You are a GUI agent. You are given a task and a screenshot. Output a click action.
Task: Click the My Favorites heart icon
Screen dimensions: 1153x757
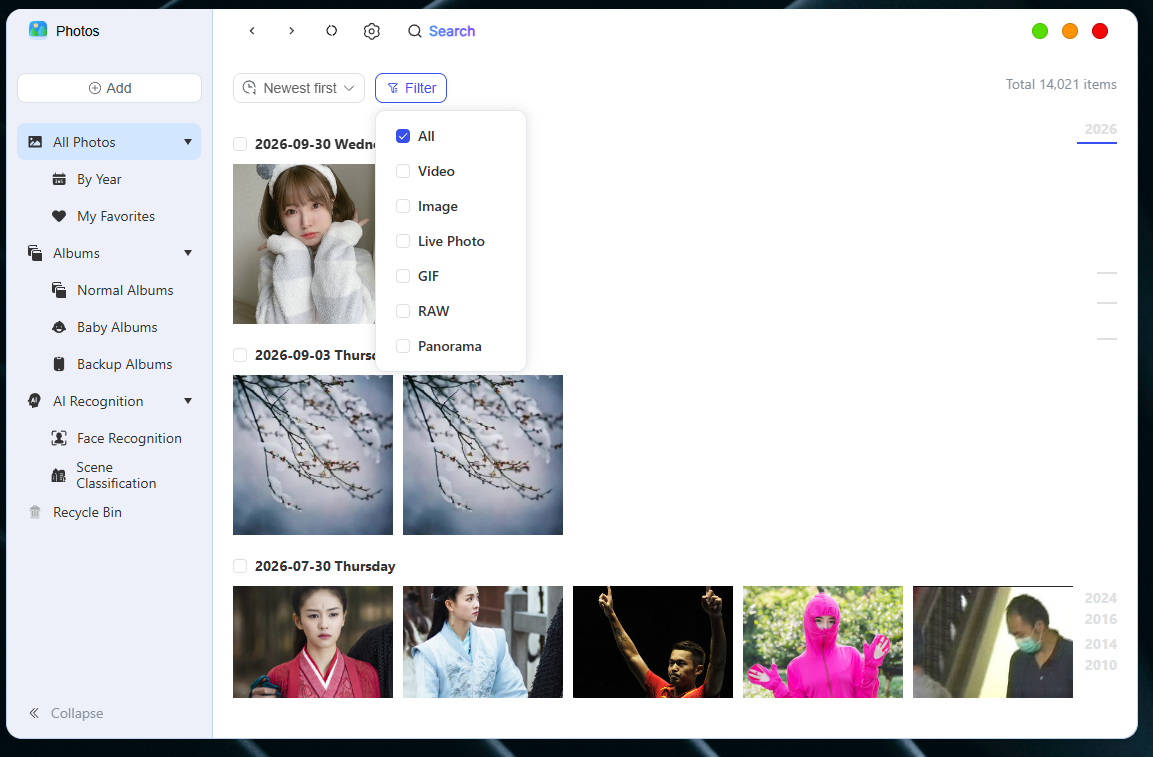60,216
